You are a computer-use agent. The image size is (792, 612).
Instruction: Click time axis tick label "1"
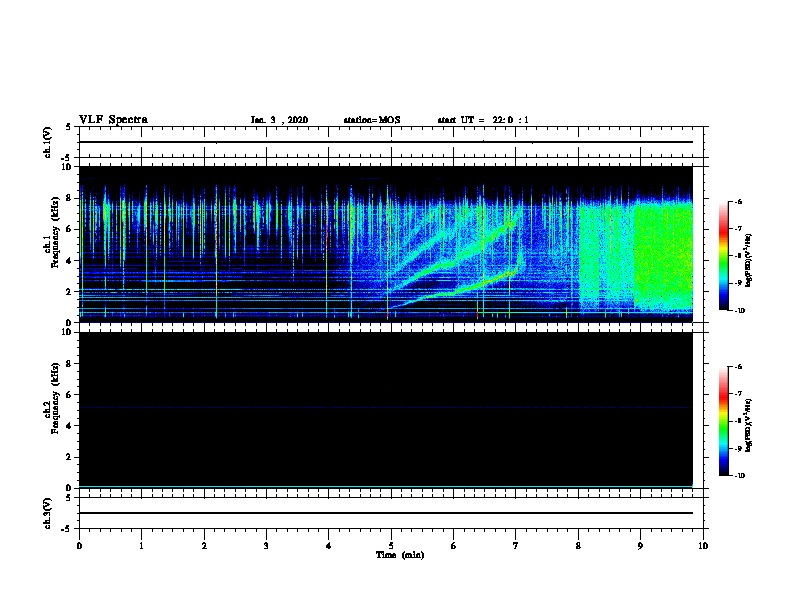[x=141, y=546]
